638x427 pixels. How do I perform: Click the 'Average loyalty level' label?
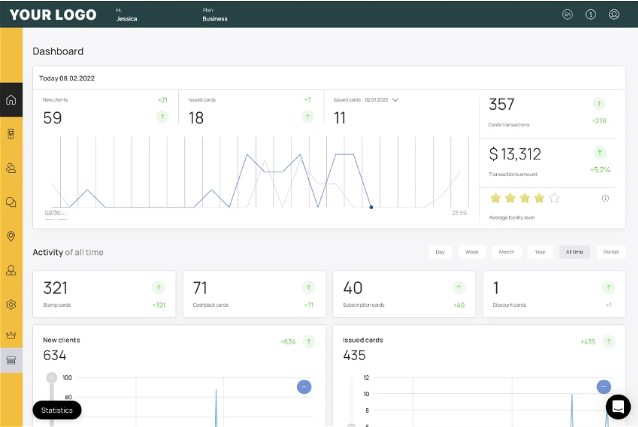512,218
